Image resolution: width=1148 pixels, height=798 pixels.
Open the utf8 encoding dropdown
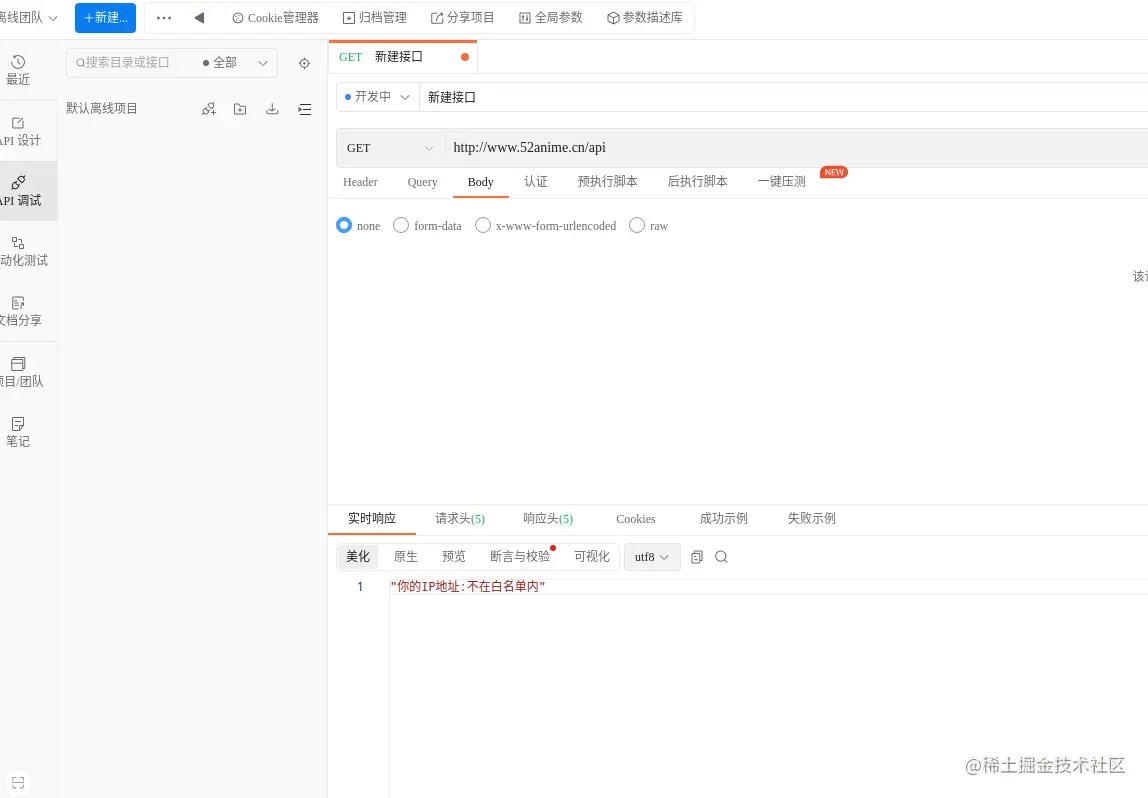[x=652, y=557]
